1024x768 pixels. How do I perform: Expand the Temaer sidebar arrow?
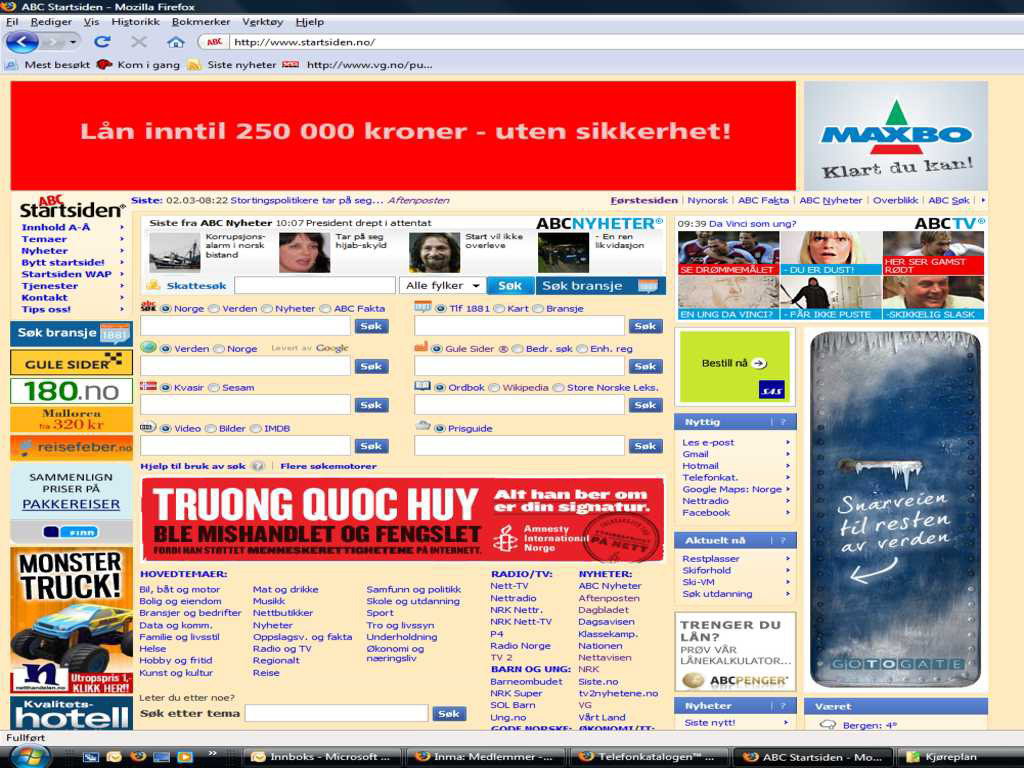pos(121,239)
